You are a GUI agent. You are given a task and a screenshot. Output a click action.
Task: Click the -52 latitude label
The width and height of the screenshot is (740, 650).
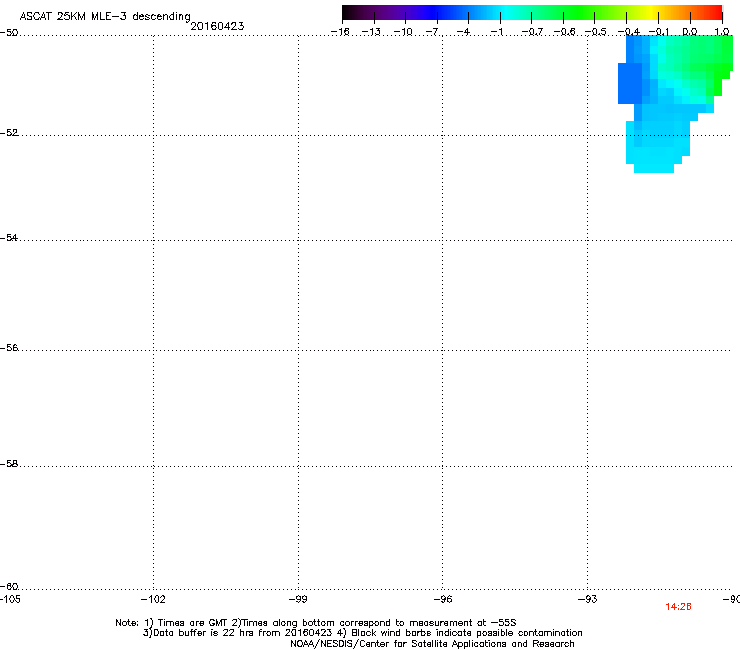9,133
